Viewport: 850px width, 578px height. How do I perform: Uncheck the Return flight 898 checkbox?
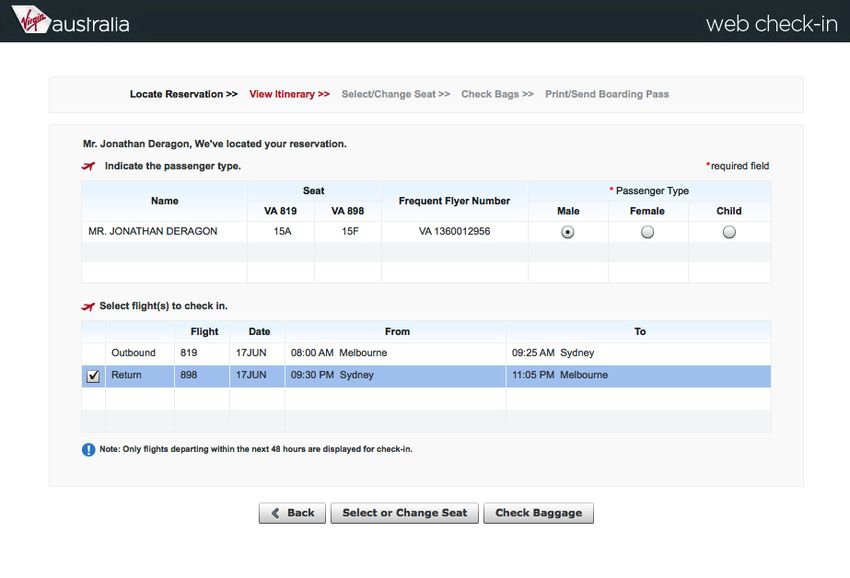pyautogui.click(x=93, y=376)
